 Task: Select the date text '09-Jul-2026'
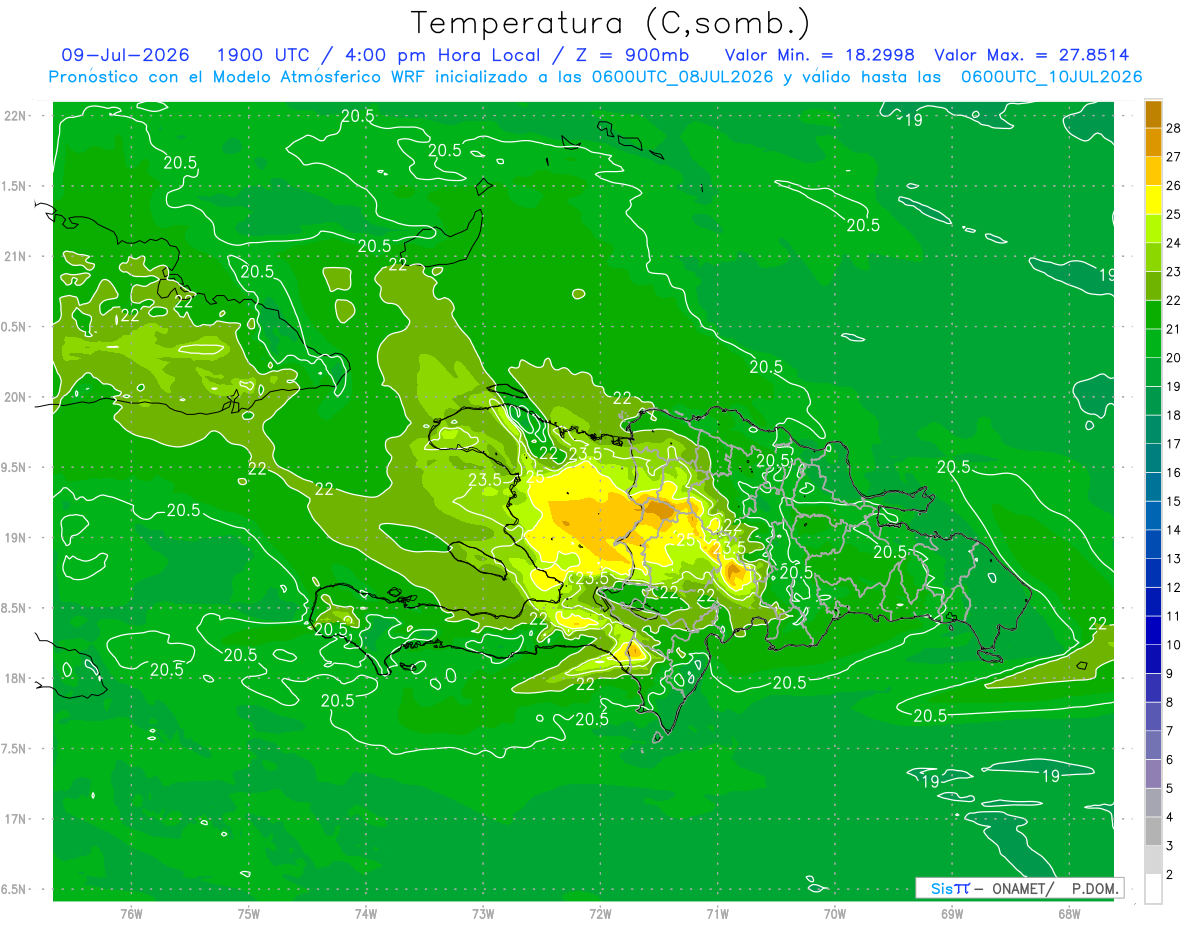(x=126, y=55)
